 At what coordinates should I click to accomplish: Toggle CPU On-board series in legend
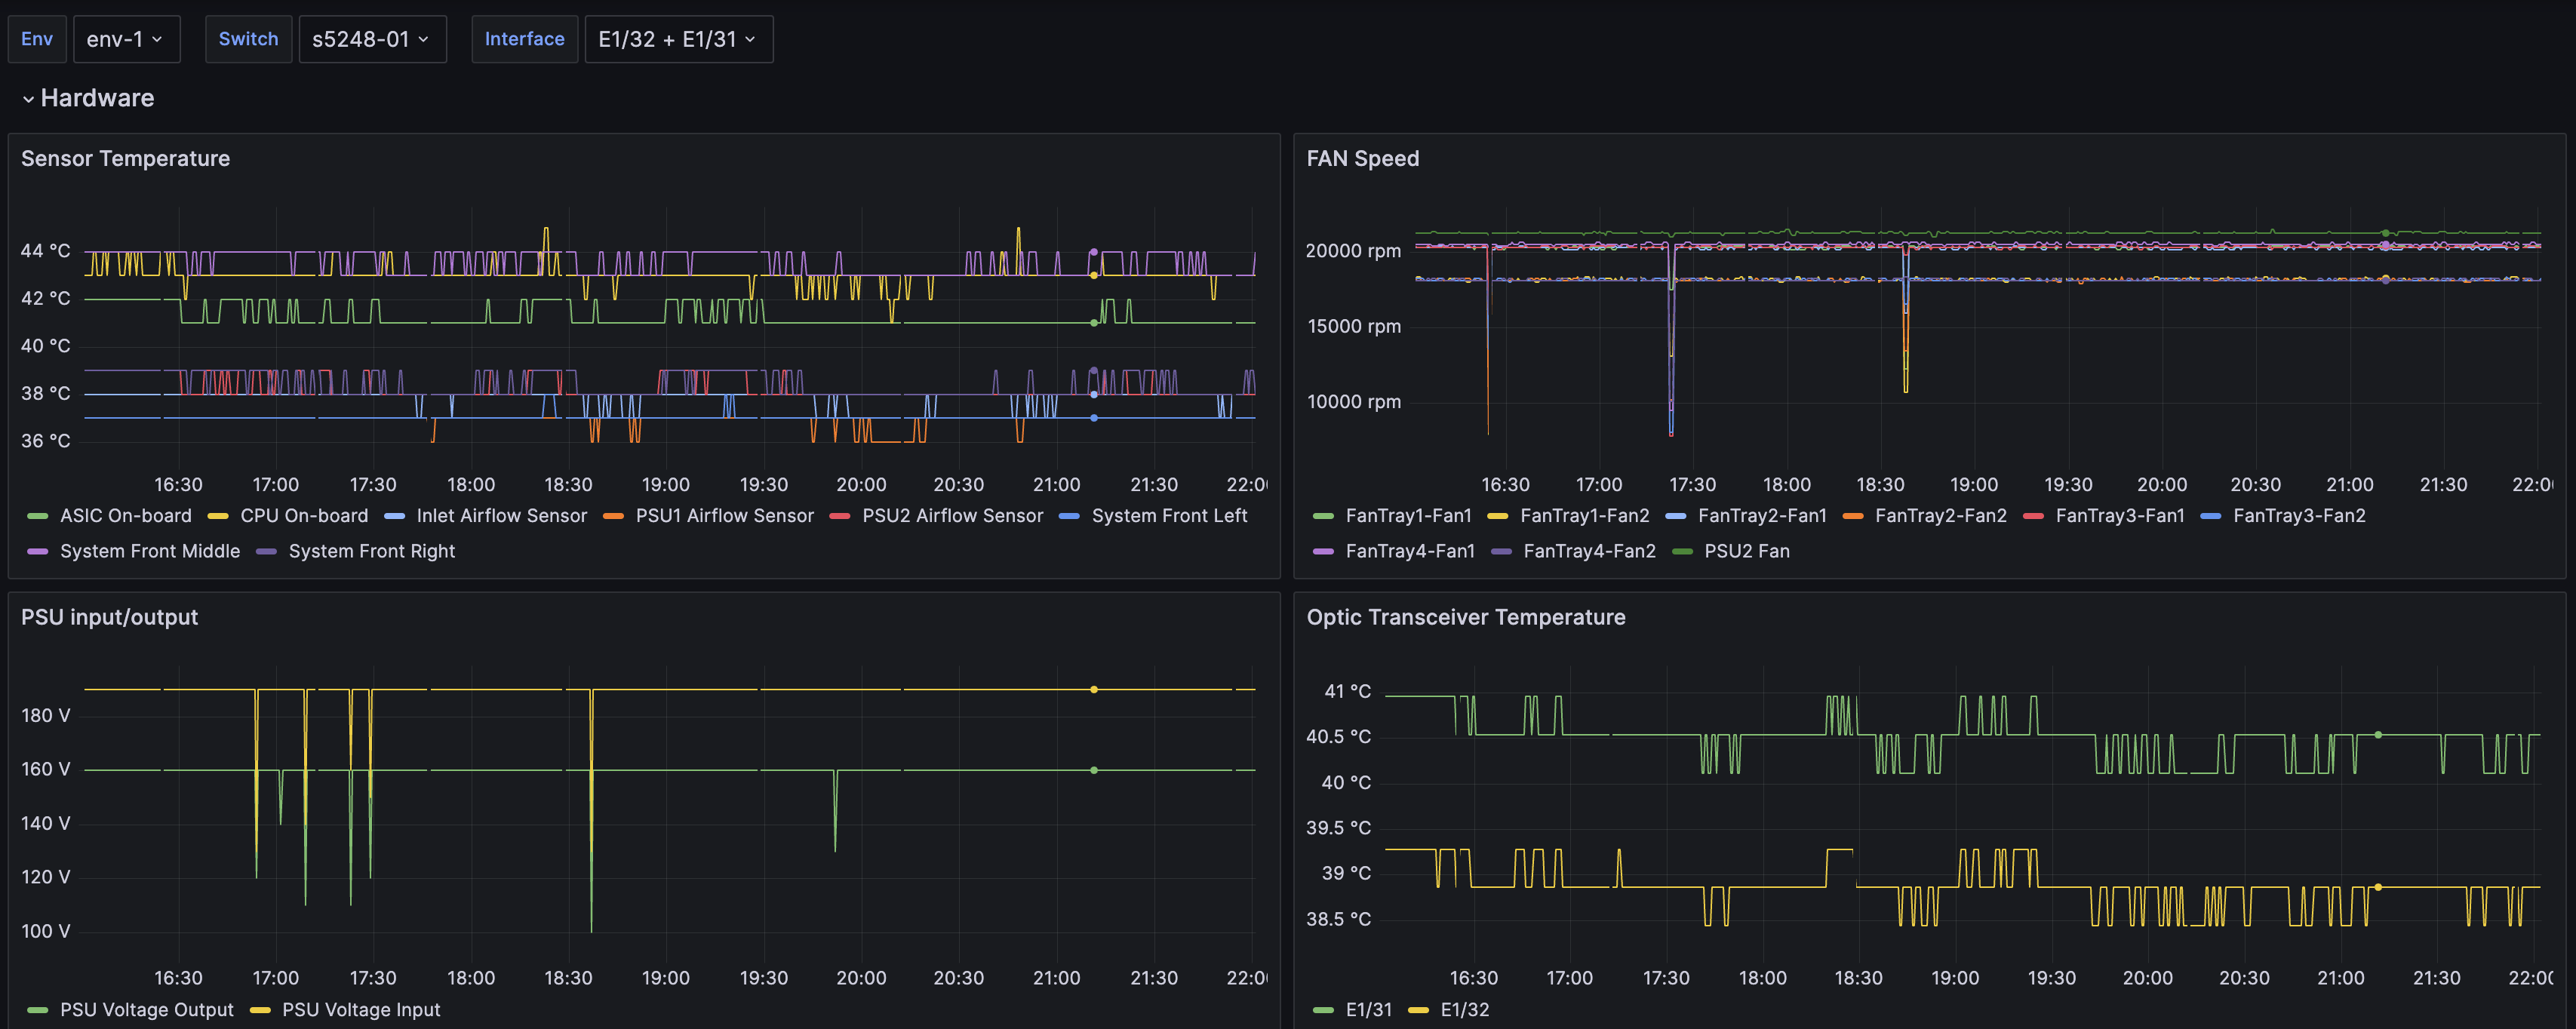(x=303, y=516)
